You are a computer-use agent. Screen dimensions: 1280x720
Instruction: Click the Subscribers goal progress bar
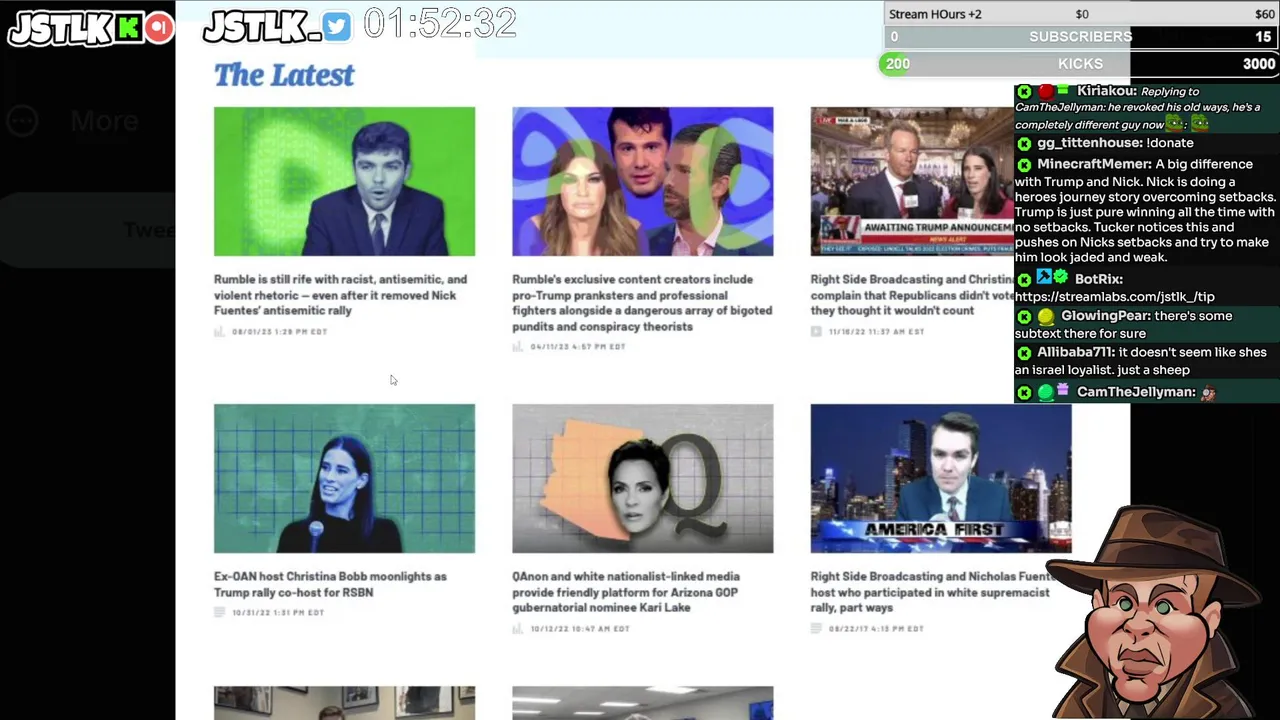1080,36
